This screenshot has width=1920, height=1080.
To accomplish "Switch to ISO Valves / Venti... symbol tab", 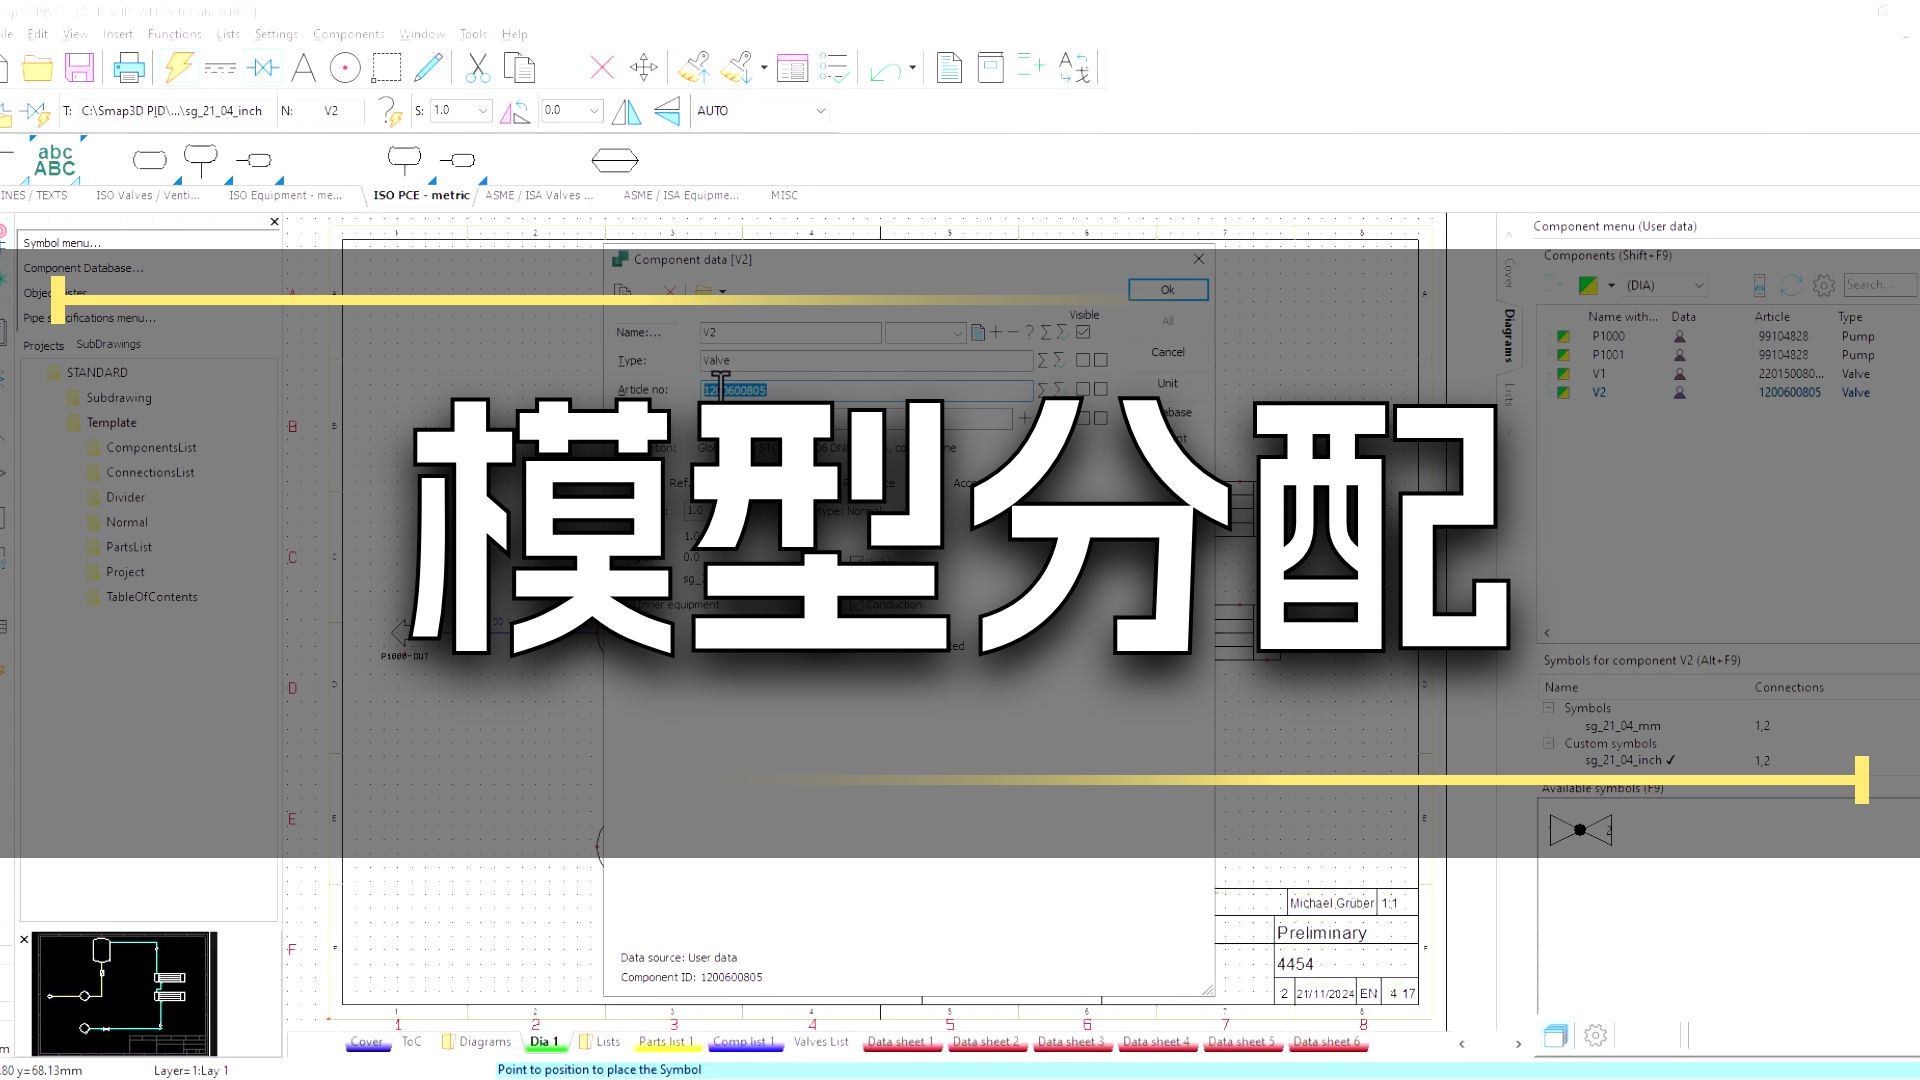I will coord(148,195).
